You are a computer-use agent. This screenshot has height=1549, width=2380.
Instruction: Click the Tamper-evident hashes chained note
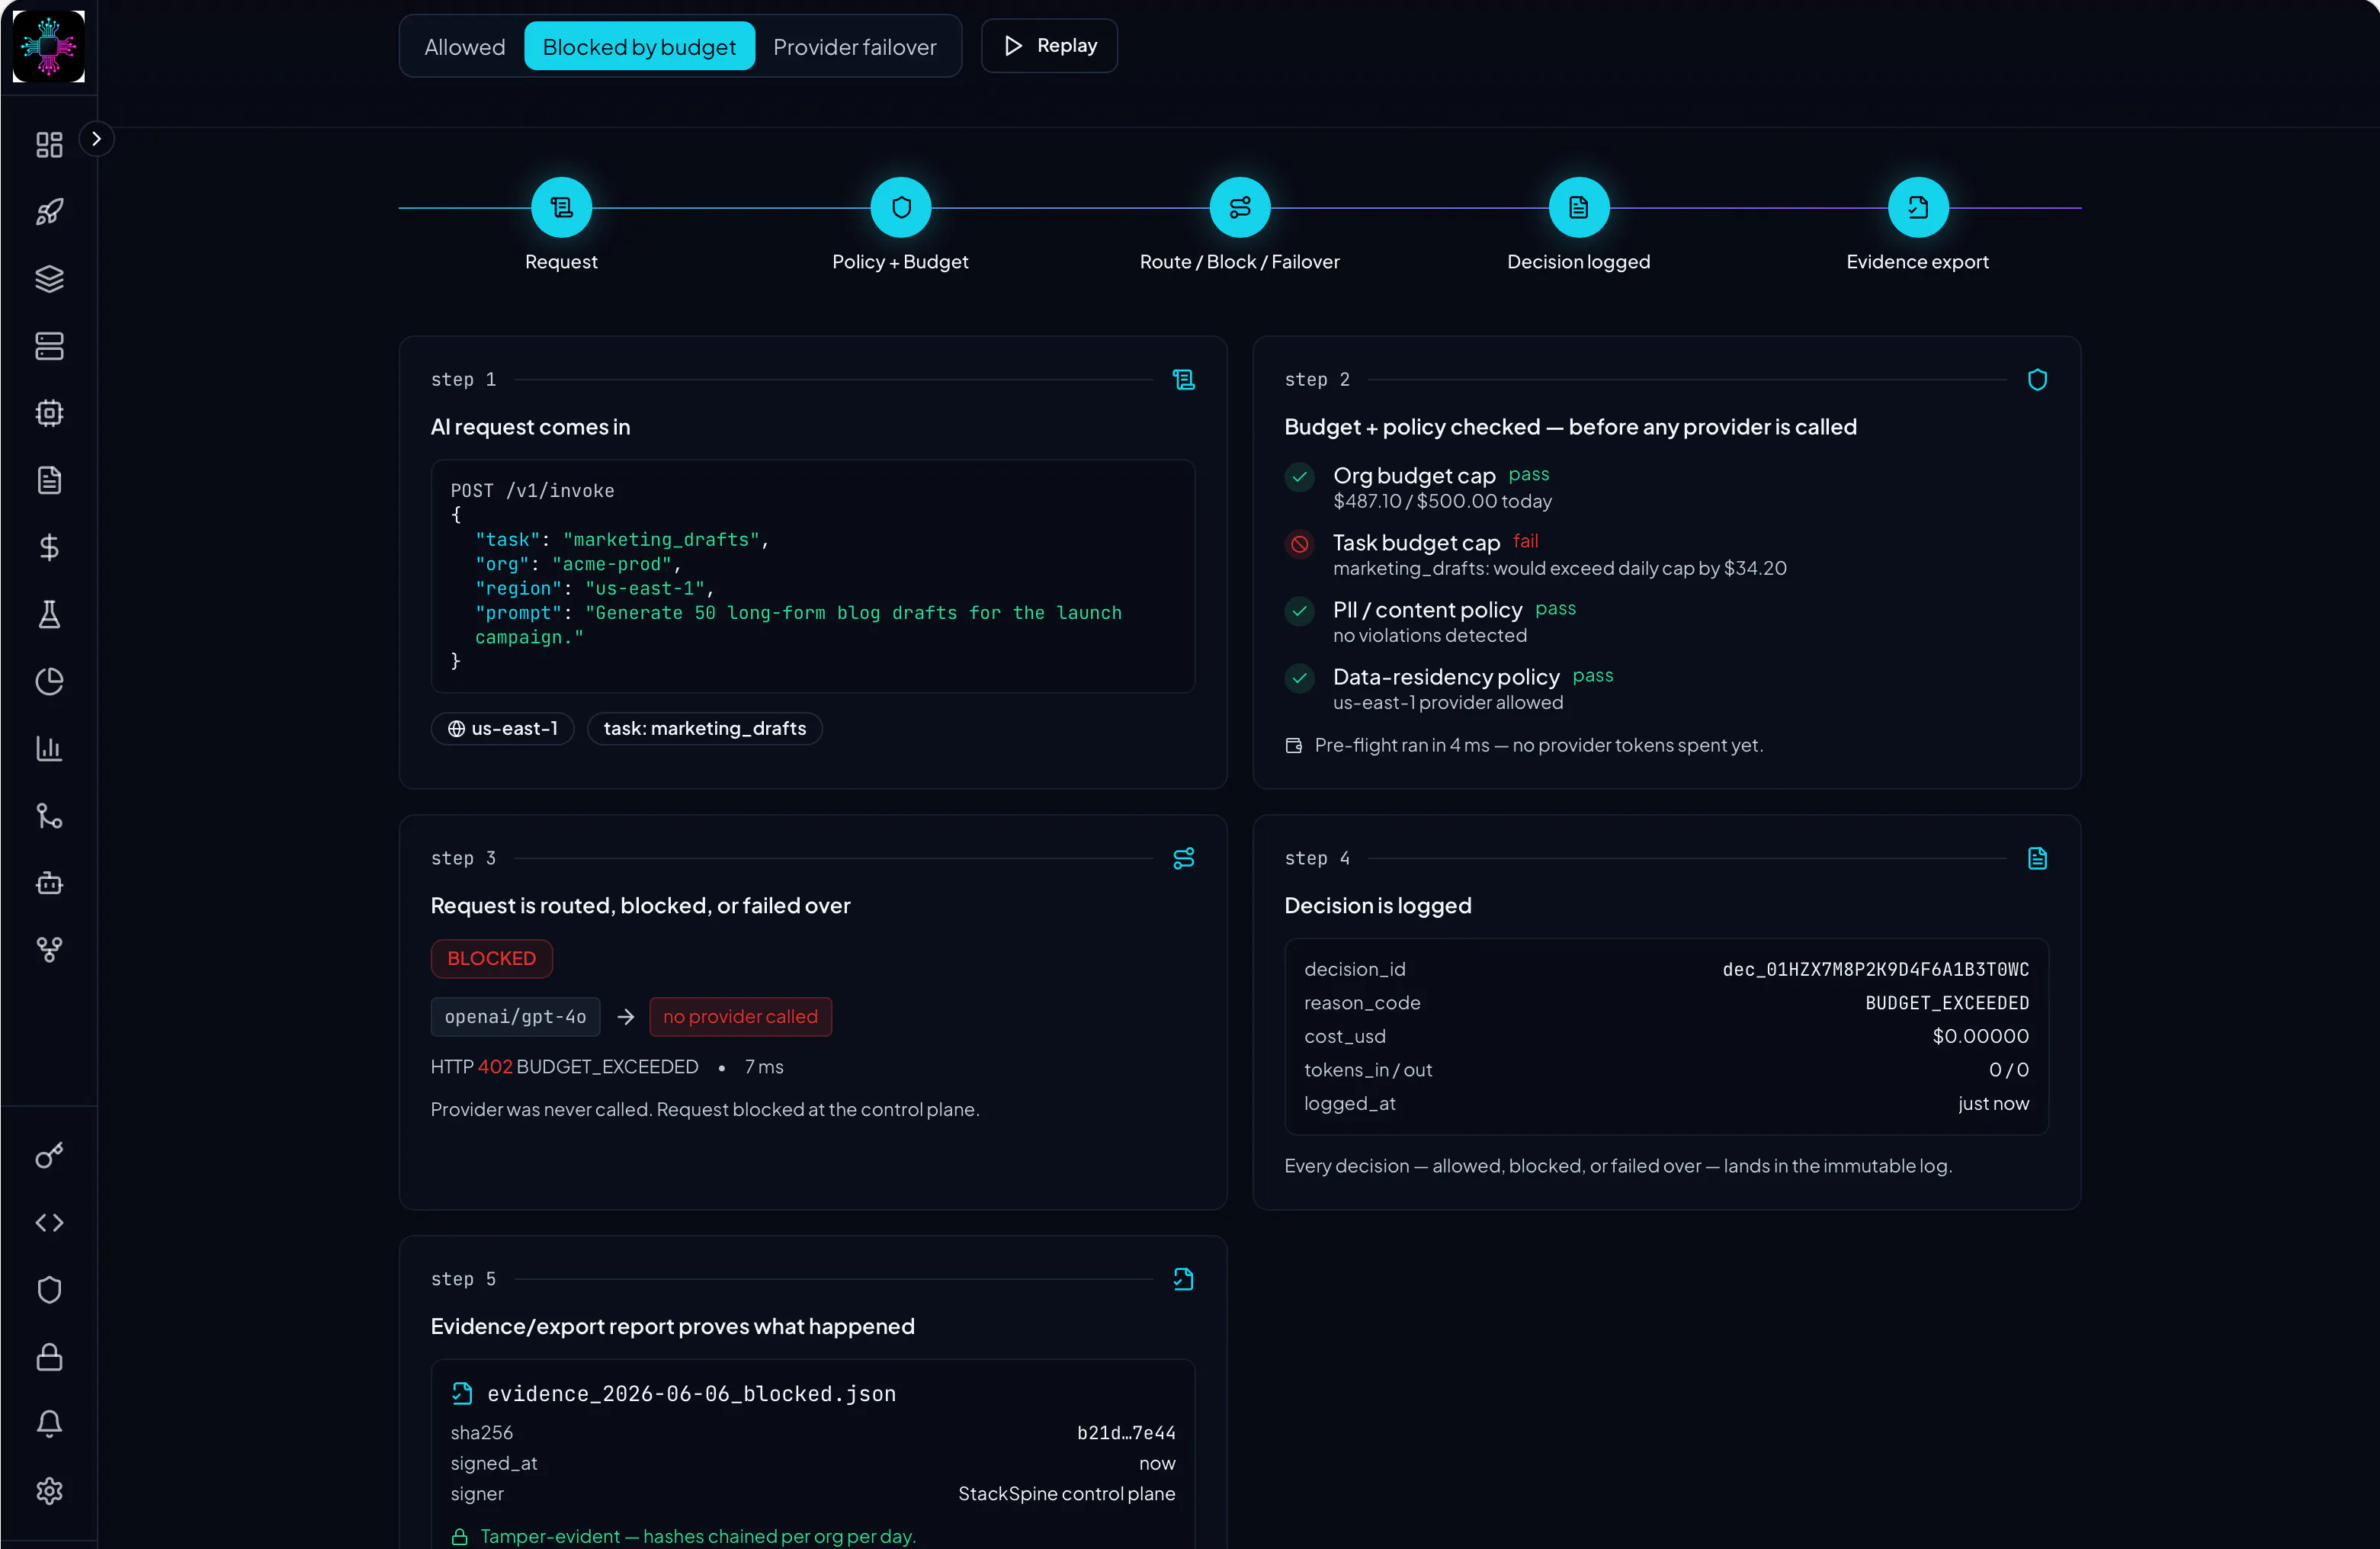click(x=697, y=1537)
